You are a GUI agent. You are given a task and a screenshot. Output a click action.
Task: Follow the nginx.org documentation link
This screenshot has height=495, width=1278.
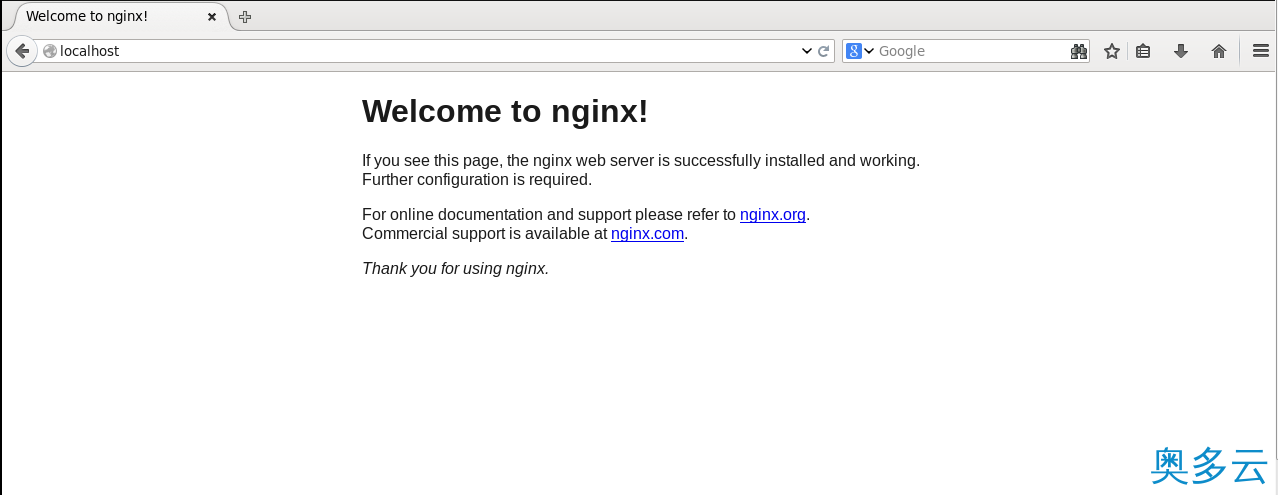tap(772, 214)
